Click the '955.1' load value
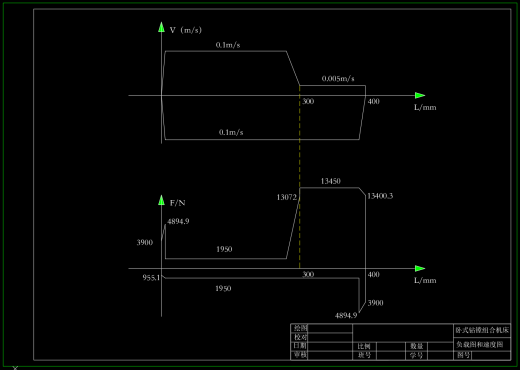This screenshot has width=520, height=370. point(152,278)
